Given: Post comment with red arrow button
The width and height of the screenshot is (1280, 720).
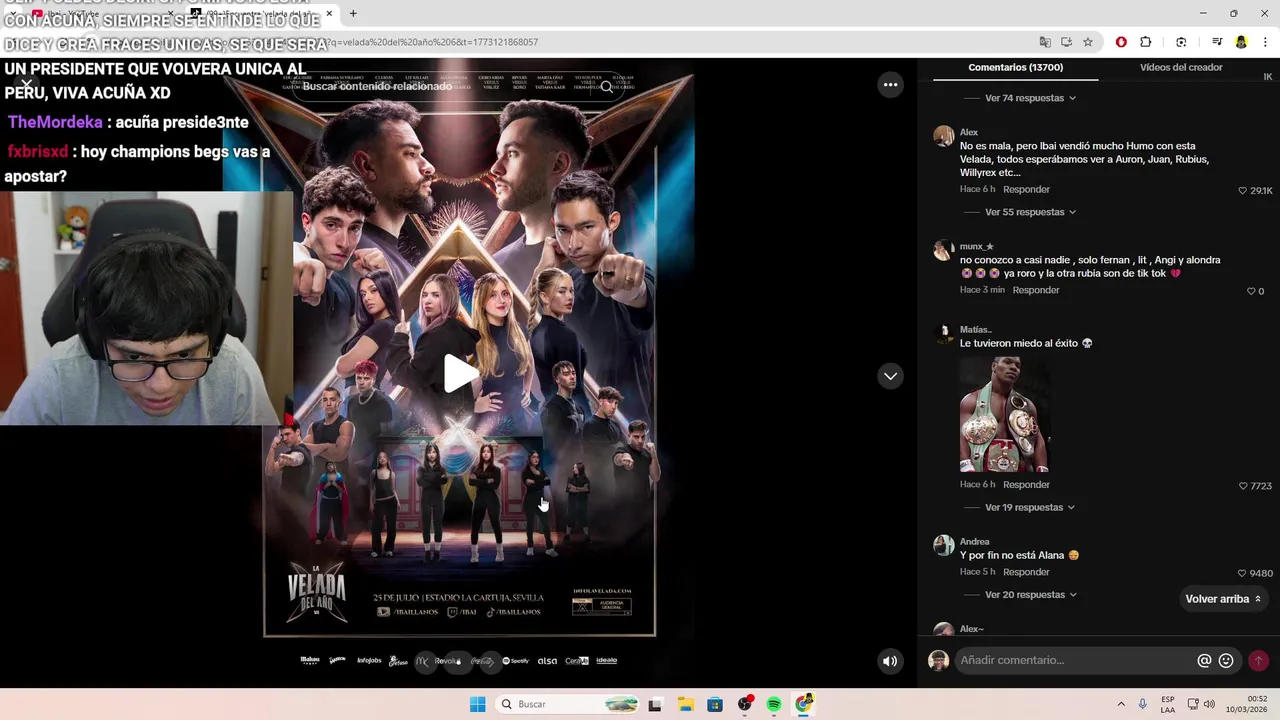Looking at the screenshot, I should (x=1258, y=661).
